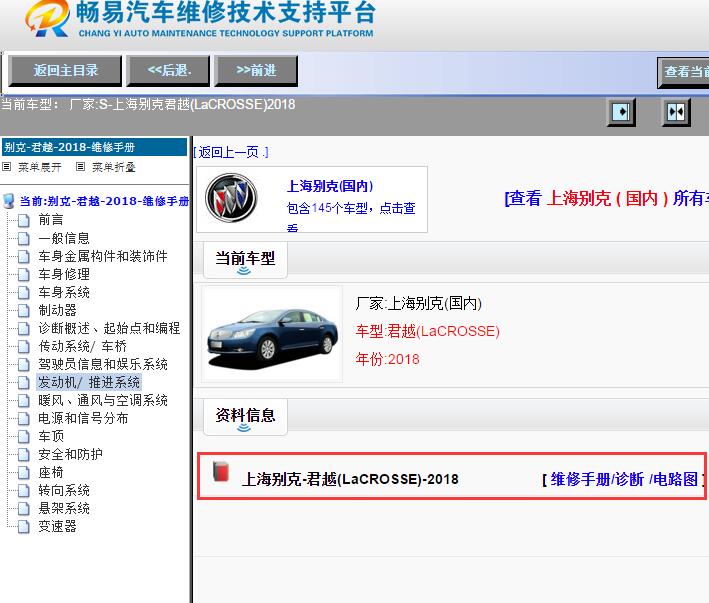Click 包含145个车型，点击查看 link

[x=351, y=216]
